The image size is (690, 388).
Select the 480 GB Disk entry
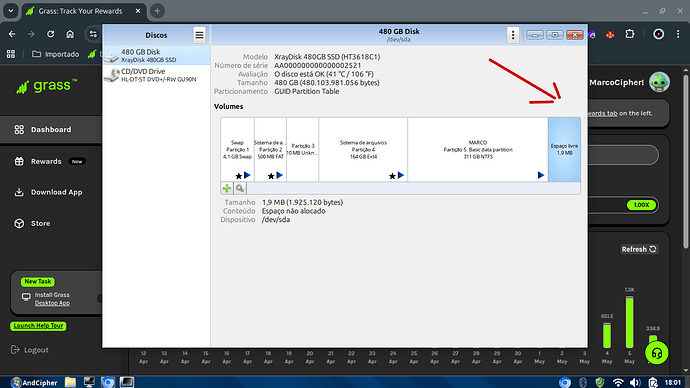(156, 55)
